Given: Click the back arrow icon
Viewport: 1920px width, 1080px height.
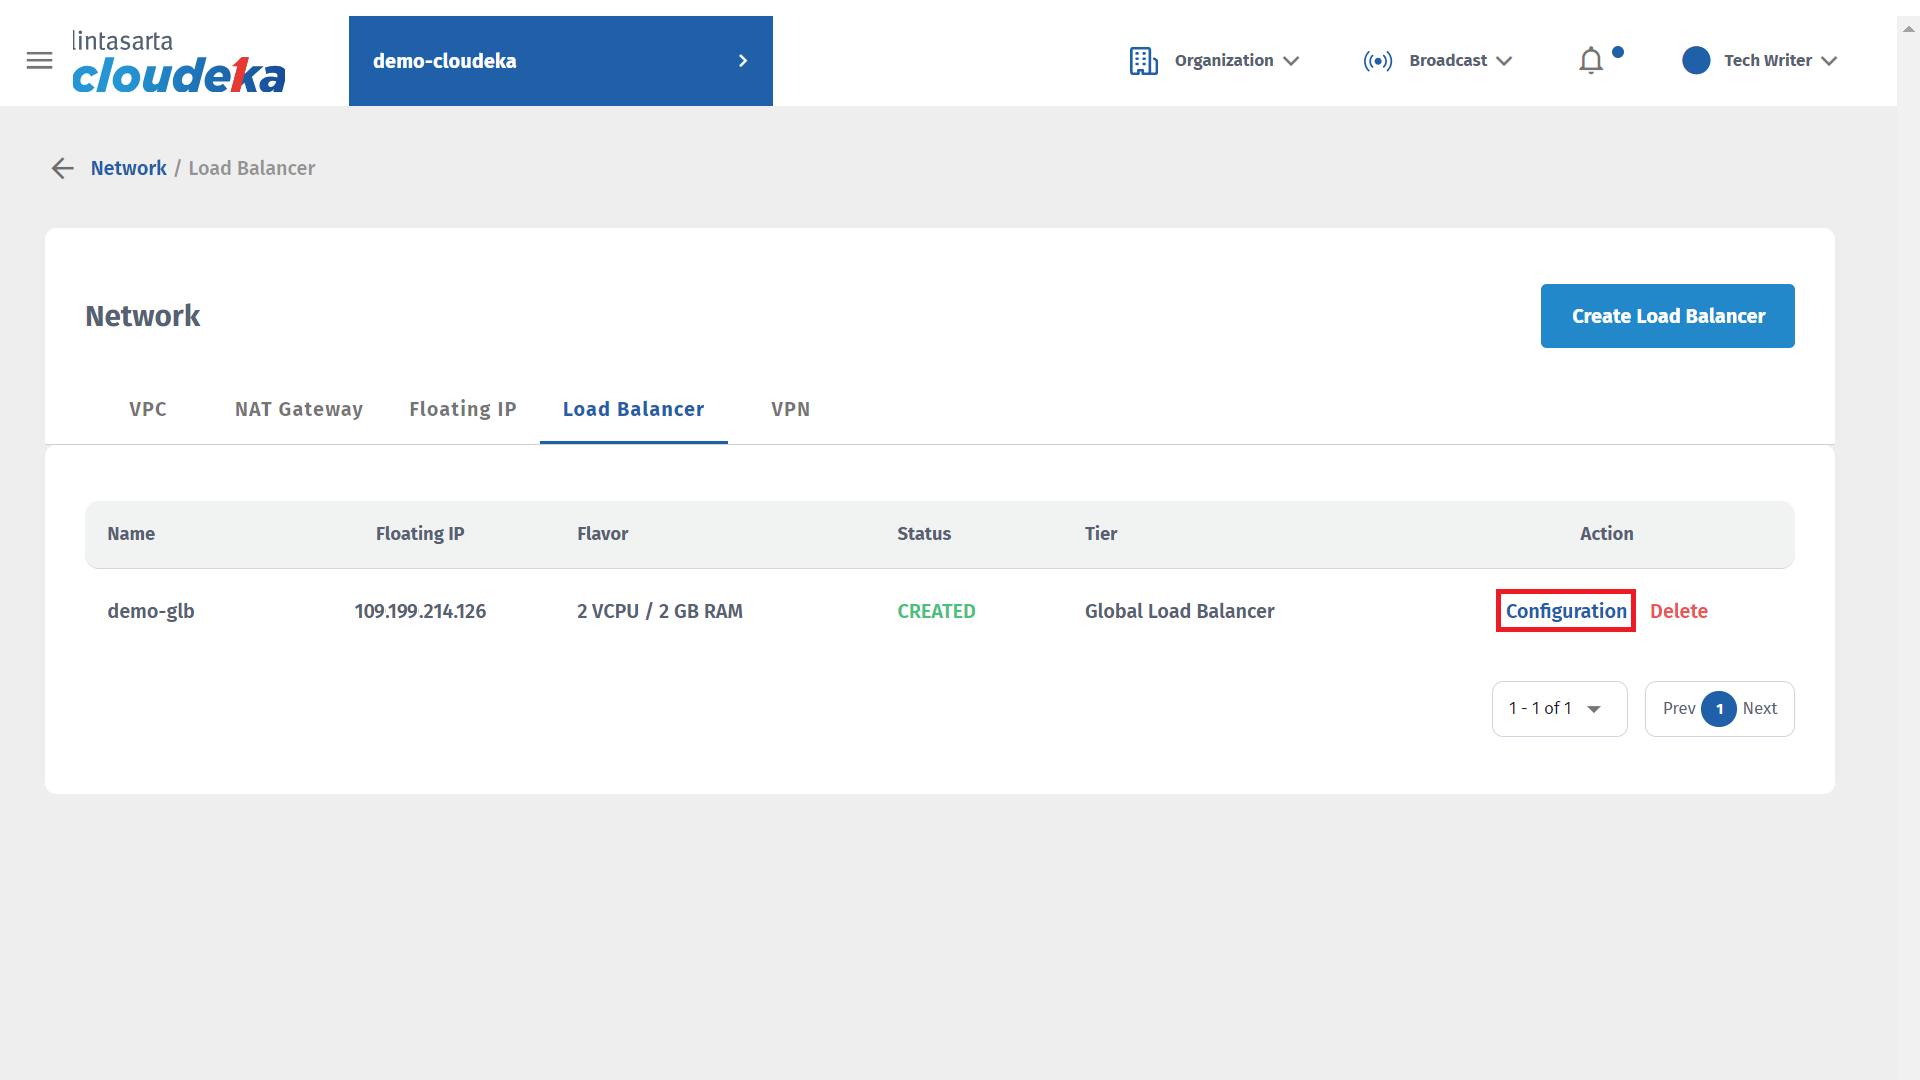Looking at the screenshot, I should click(62, 168).
